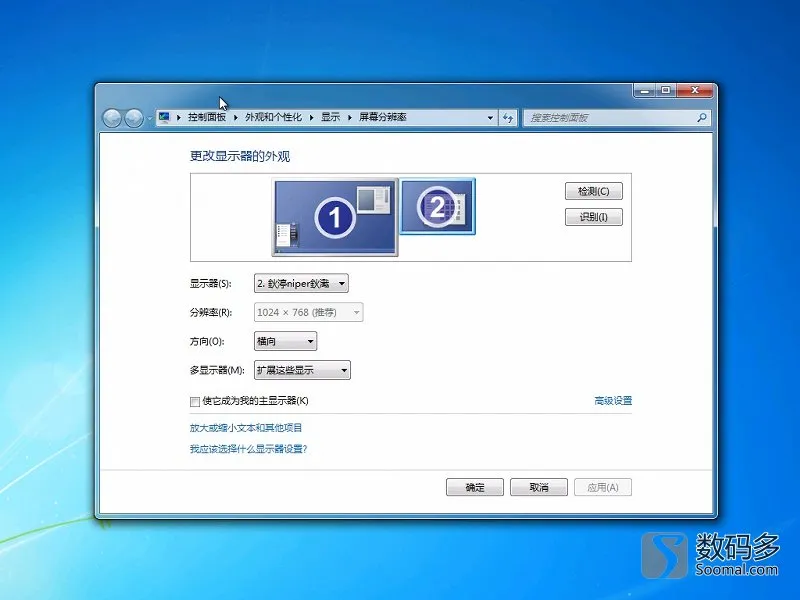Click the 确定 button
This screenshot has height=600, width=800.
pos(474,487)
